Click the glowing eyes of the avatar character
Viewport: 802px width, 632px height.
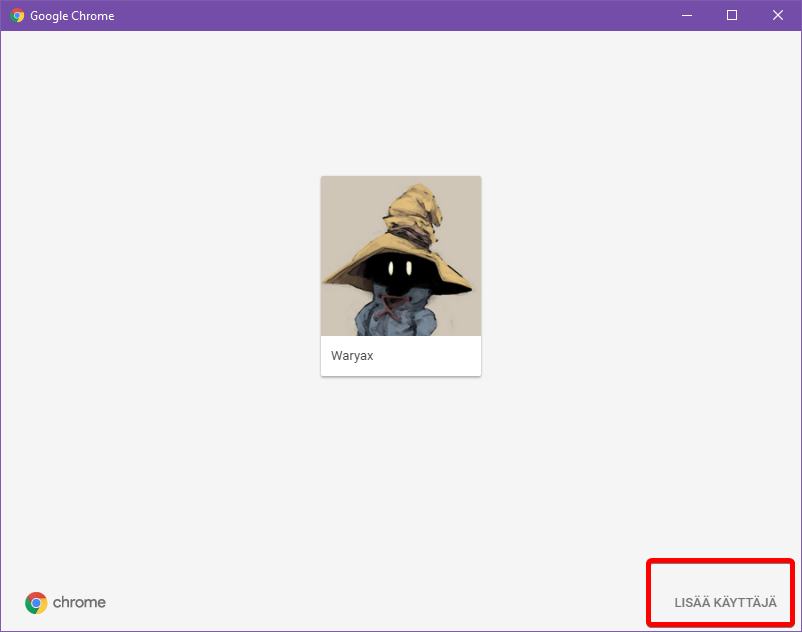(x=399, y=268)
